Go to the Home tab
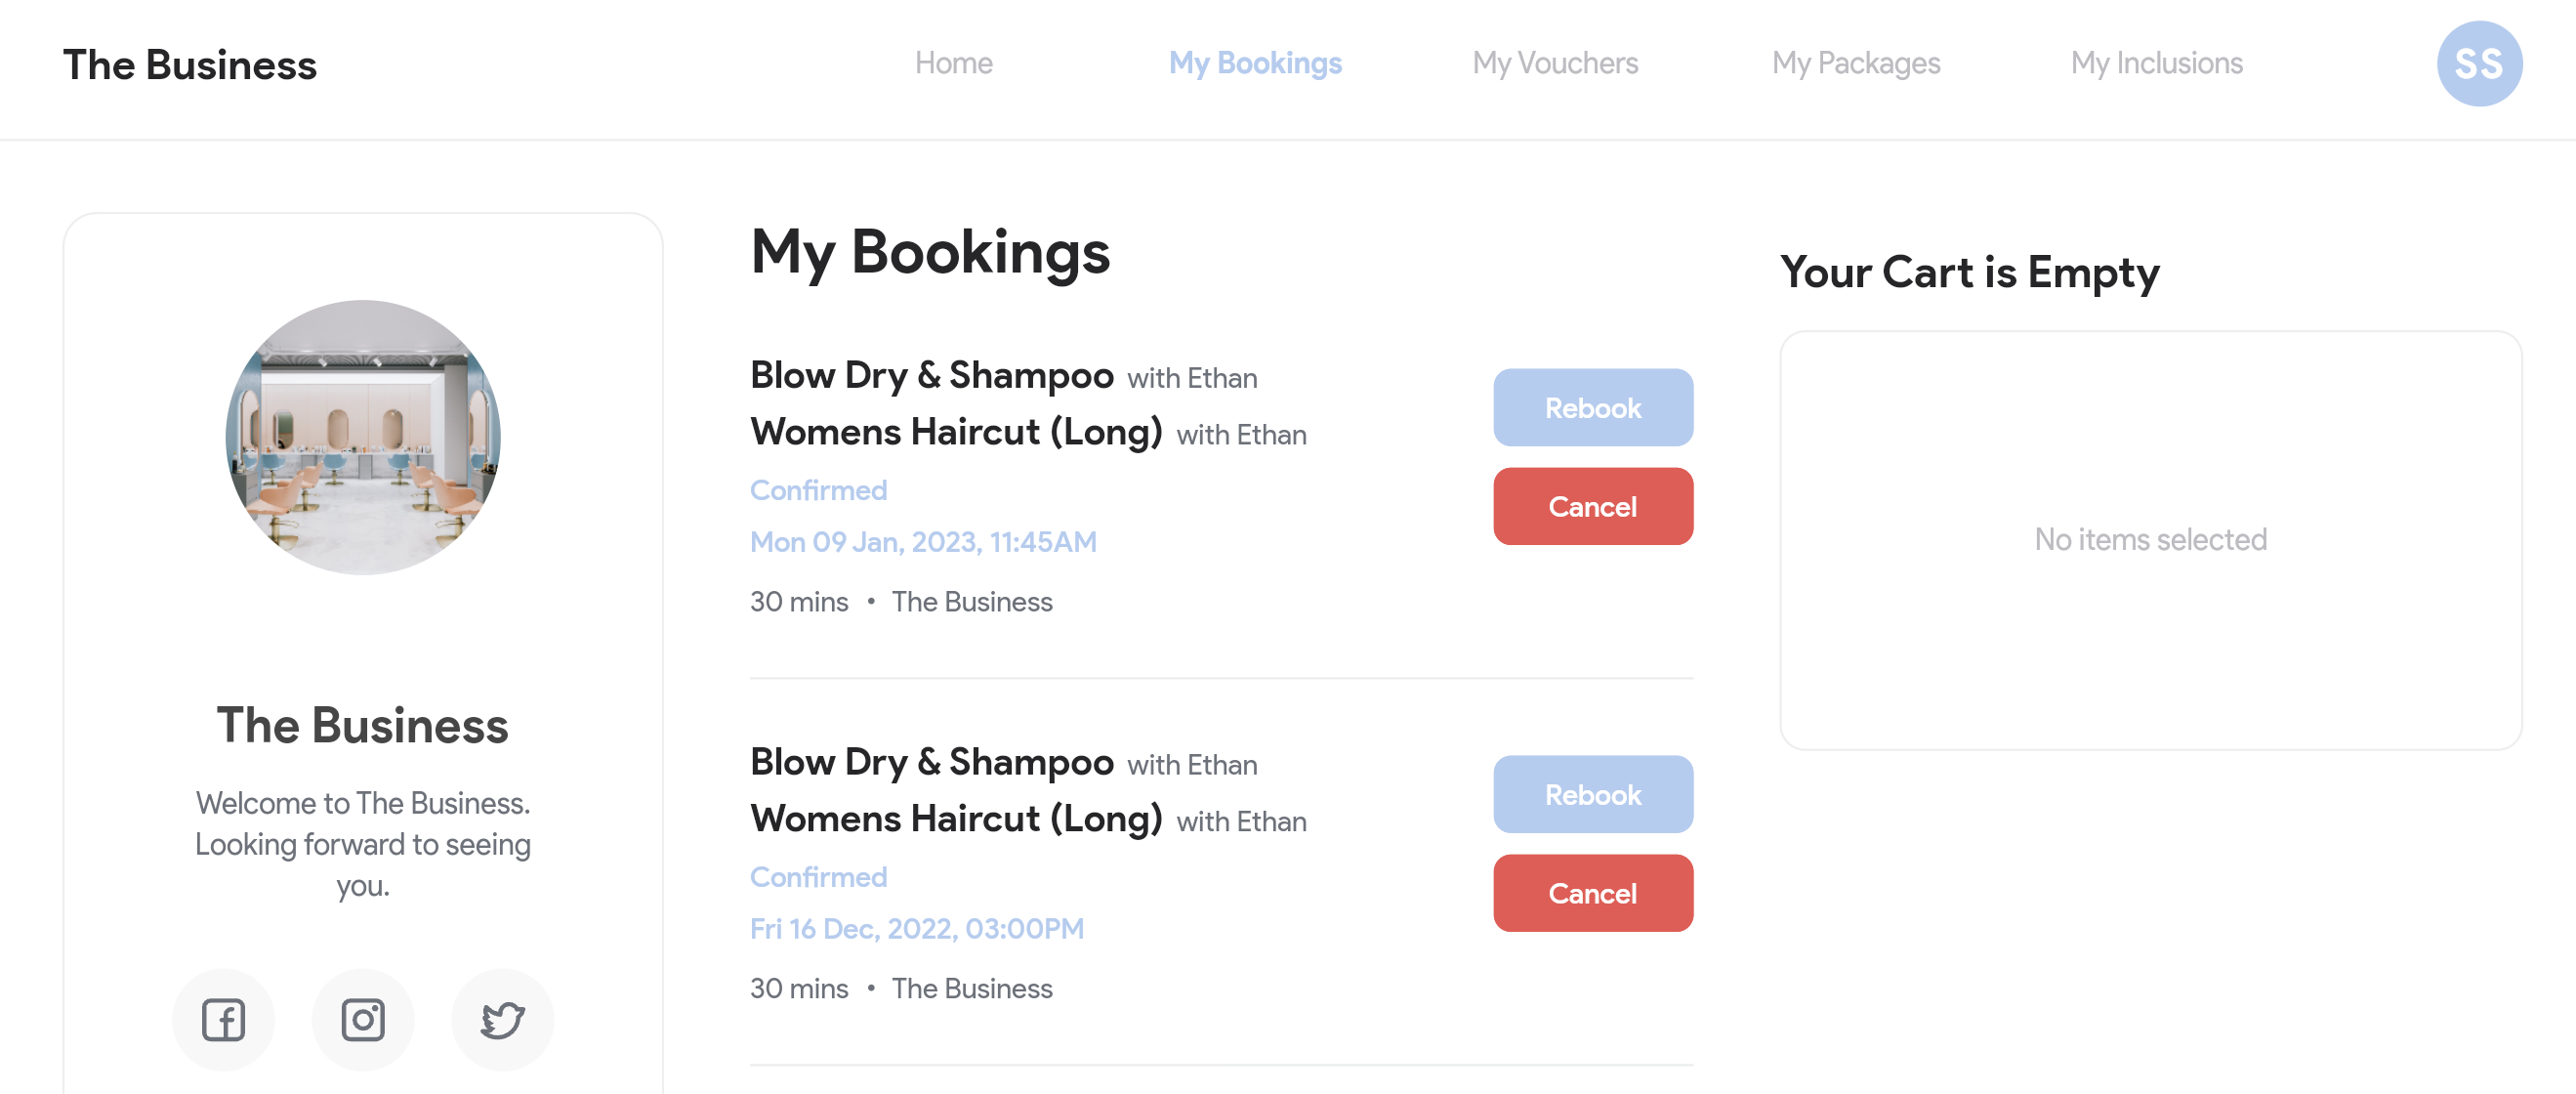 [953, 63]
